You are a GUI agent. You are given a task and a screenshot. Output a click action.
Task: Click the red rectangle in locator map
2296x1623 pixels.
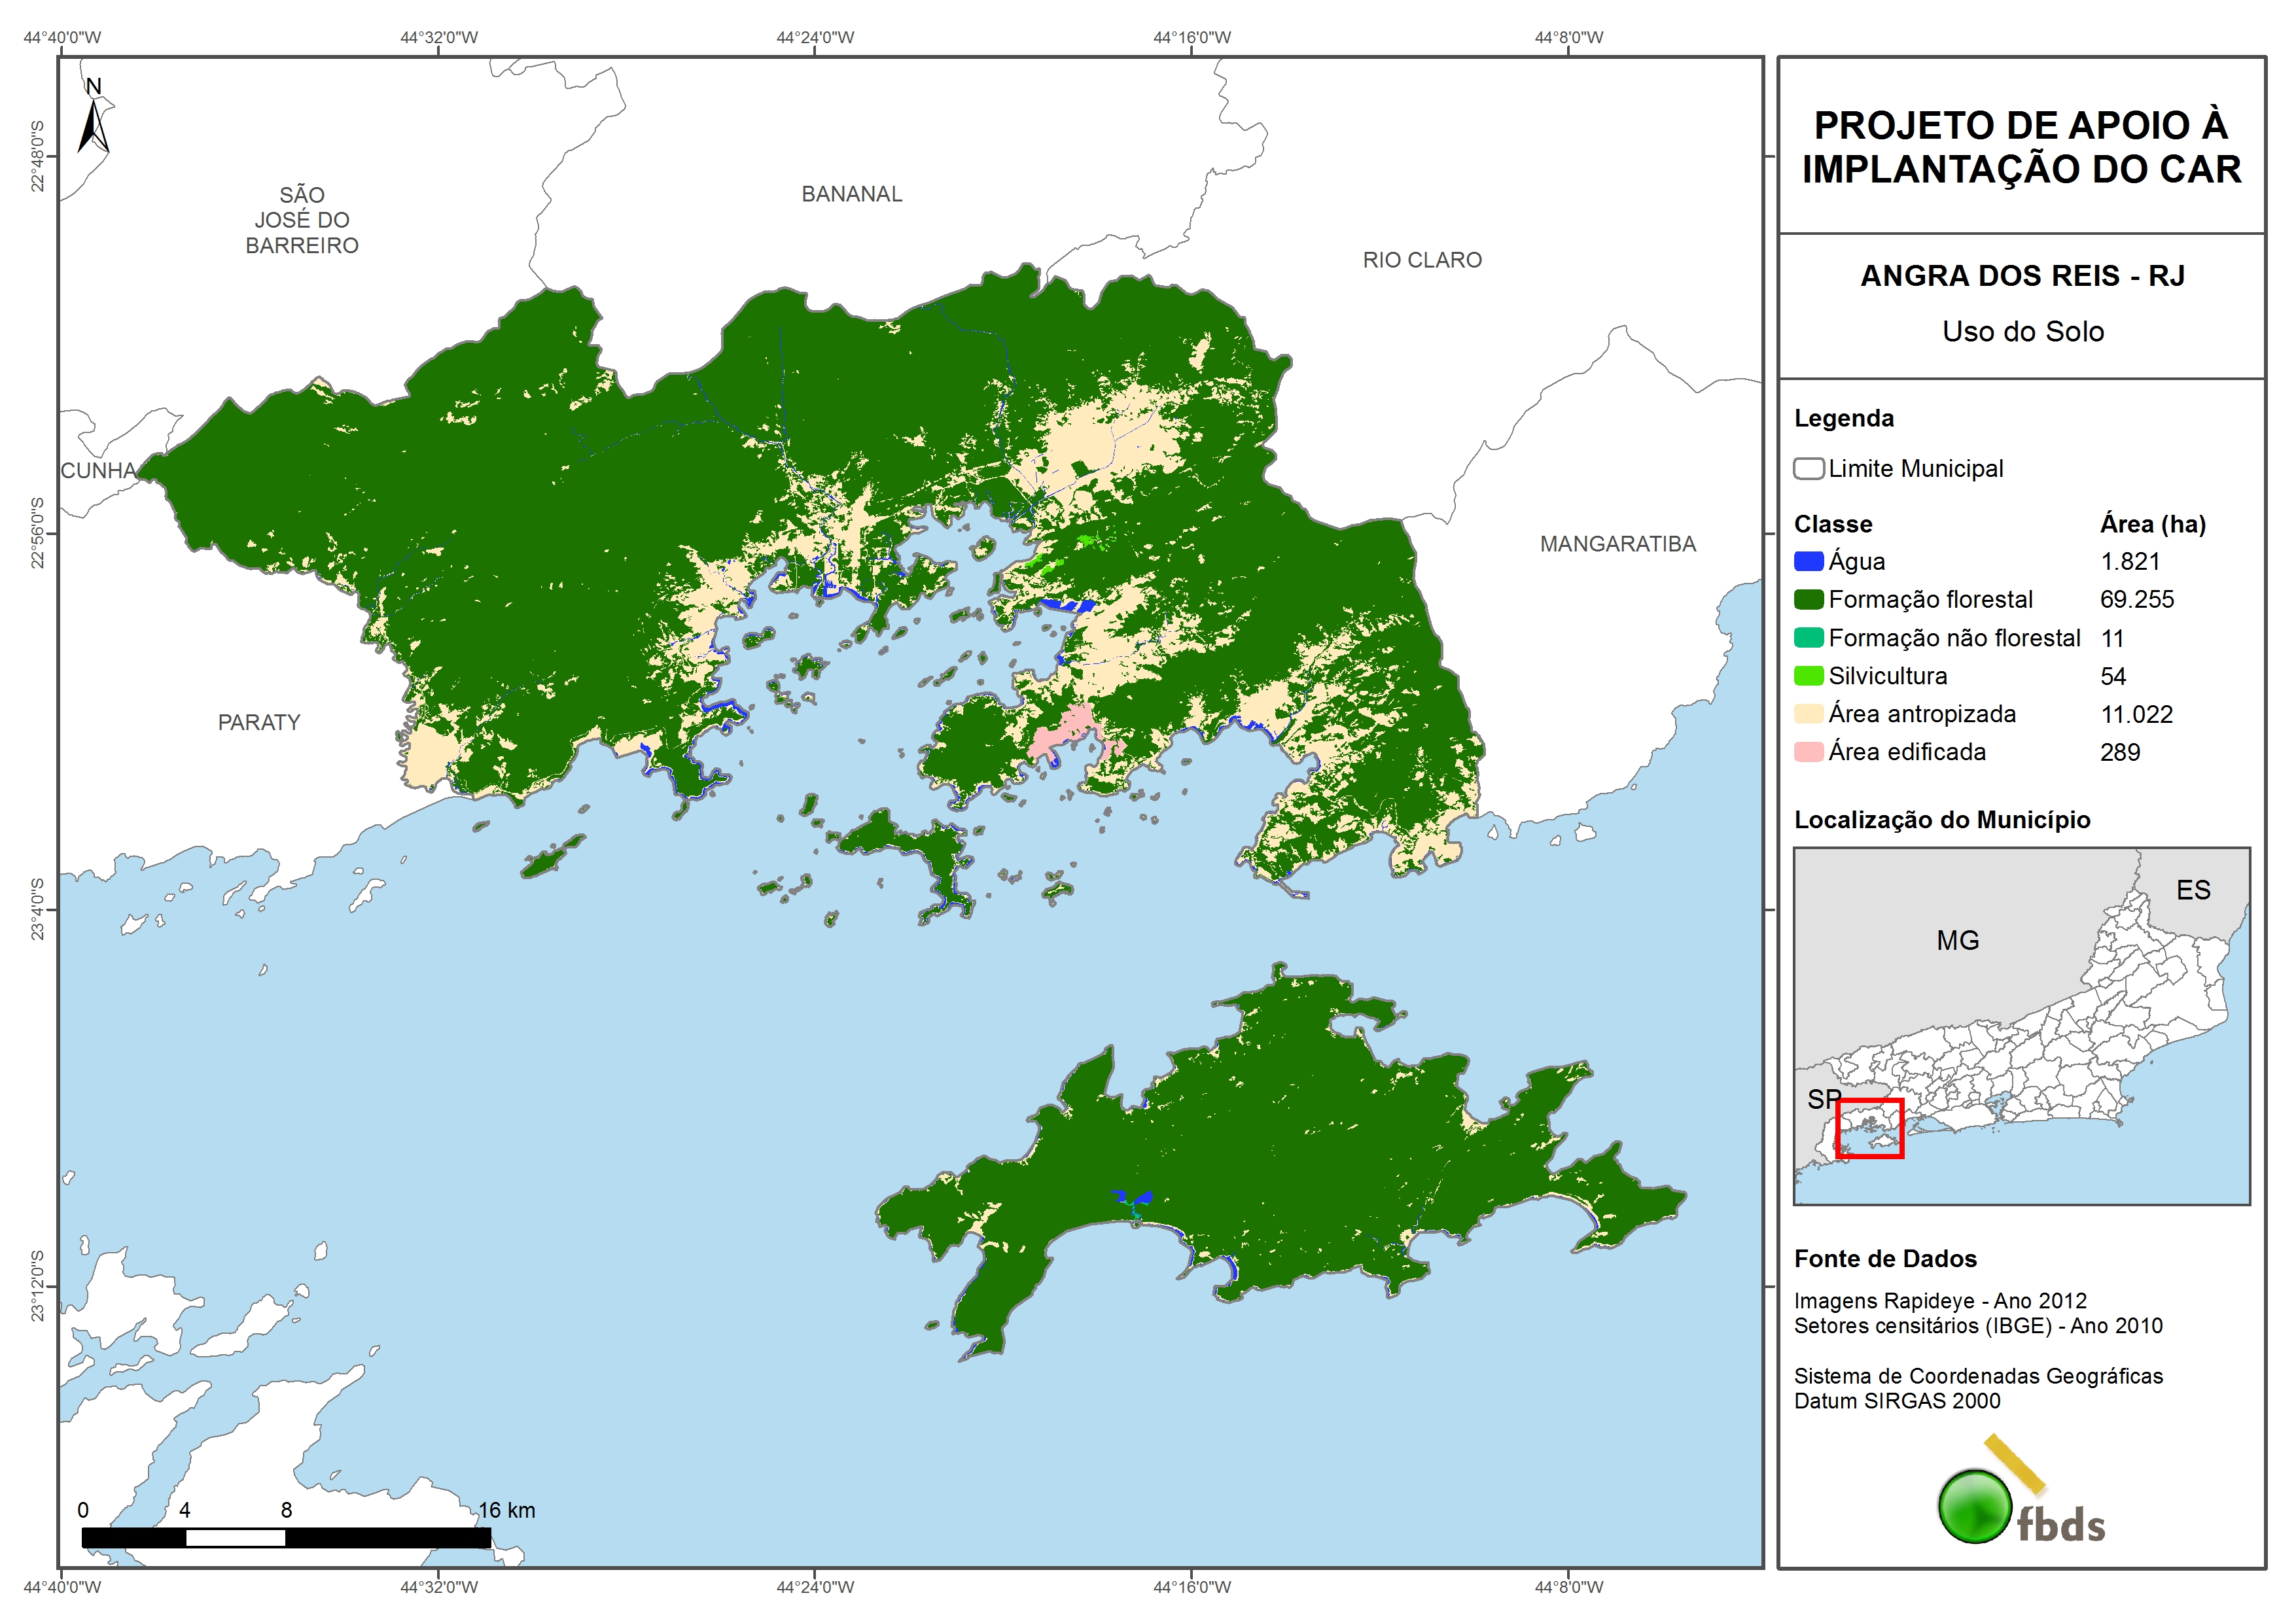click(x=1869, y=1129)
